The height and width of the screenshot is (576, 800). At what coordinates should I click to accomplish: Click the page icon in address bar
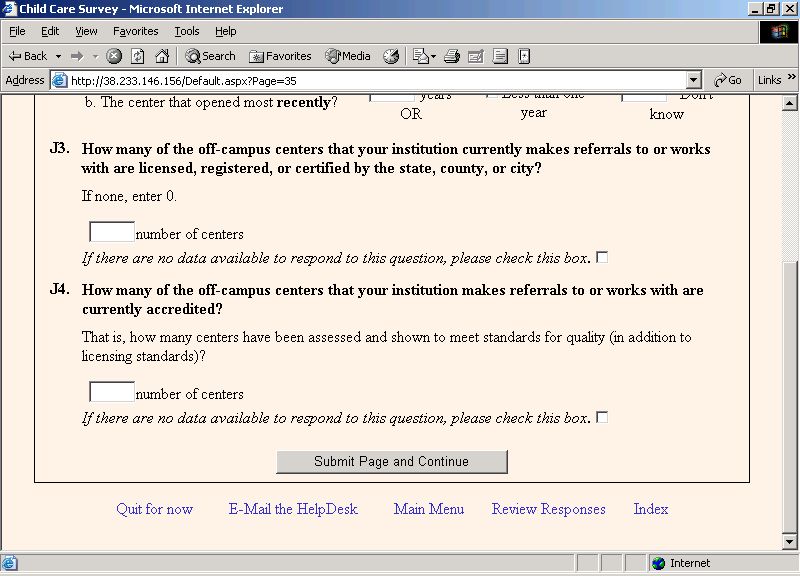click(60, 81)
